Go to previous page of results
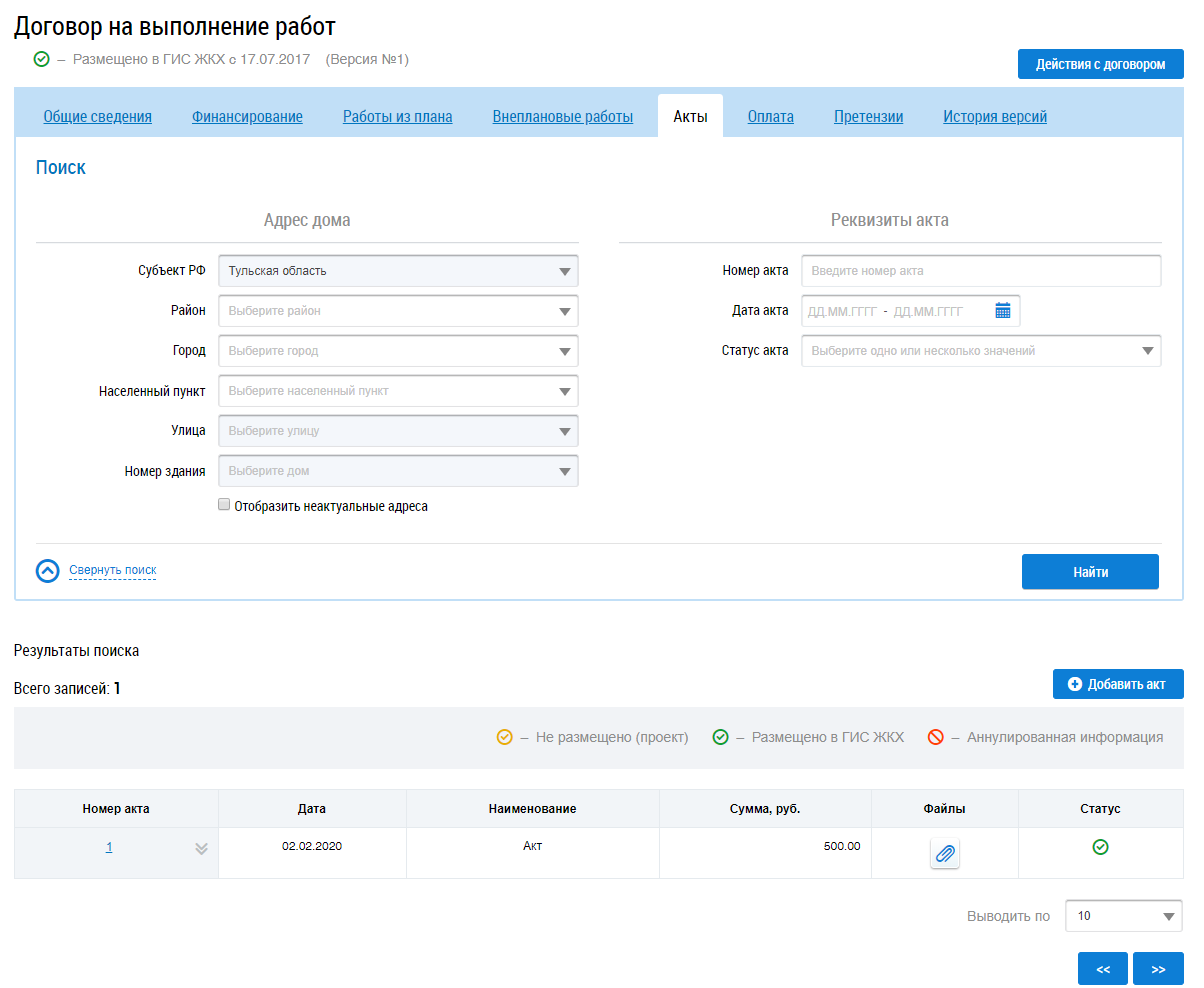Image resolution: width=1204 pixels, height=988 pixels. (x=1102, y=969)
